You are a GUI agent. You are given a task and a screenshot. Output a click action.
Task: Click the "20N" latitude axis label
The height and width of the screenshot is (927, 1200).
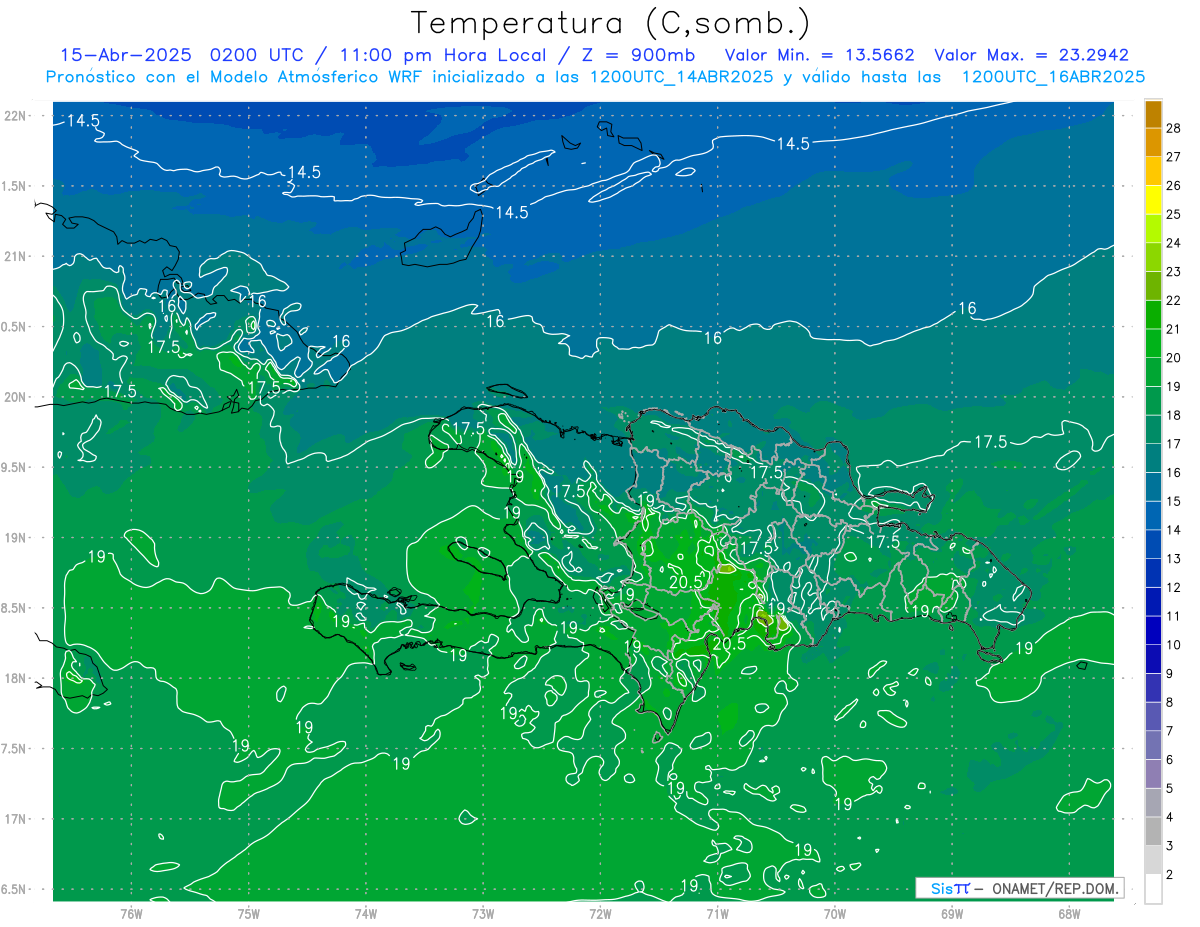tap(14, 397)
